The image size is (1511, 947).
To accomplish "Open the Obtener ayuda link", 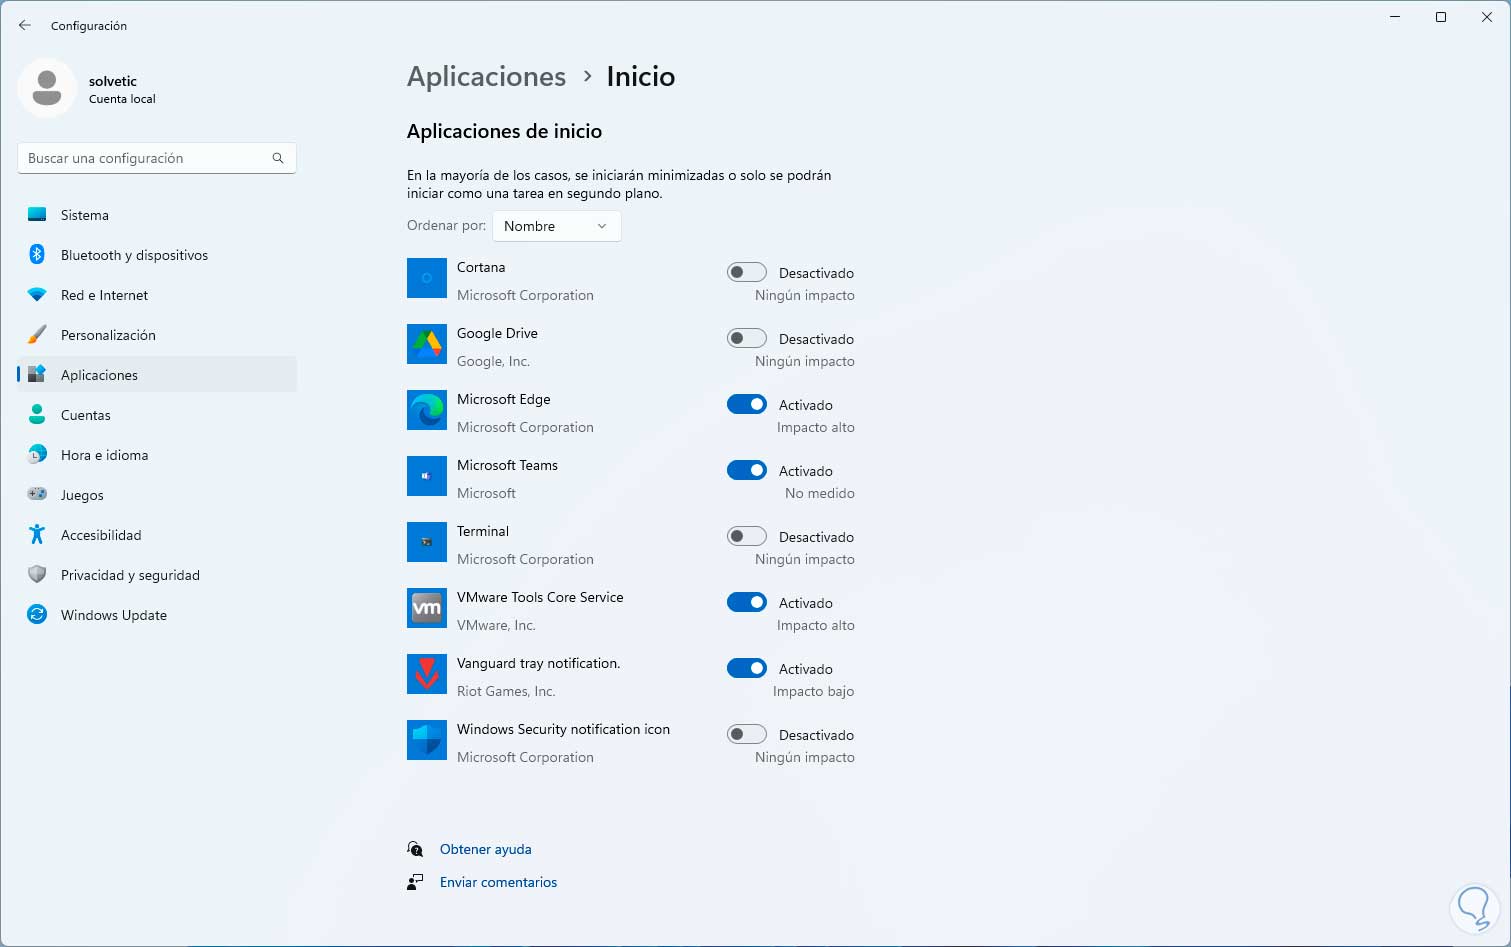I will click(486, 849).
